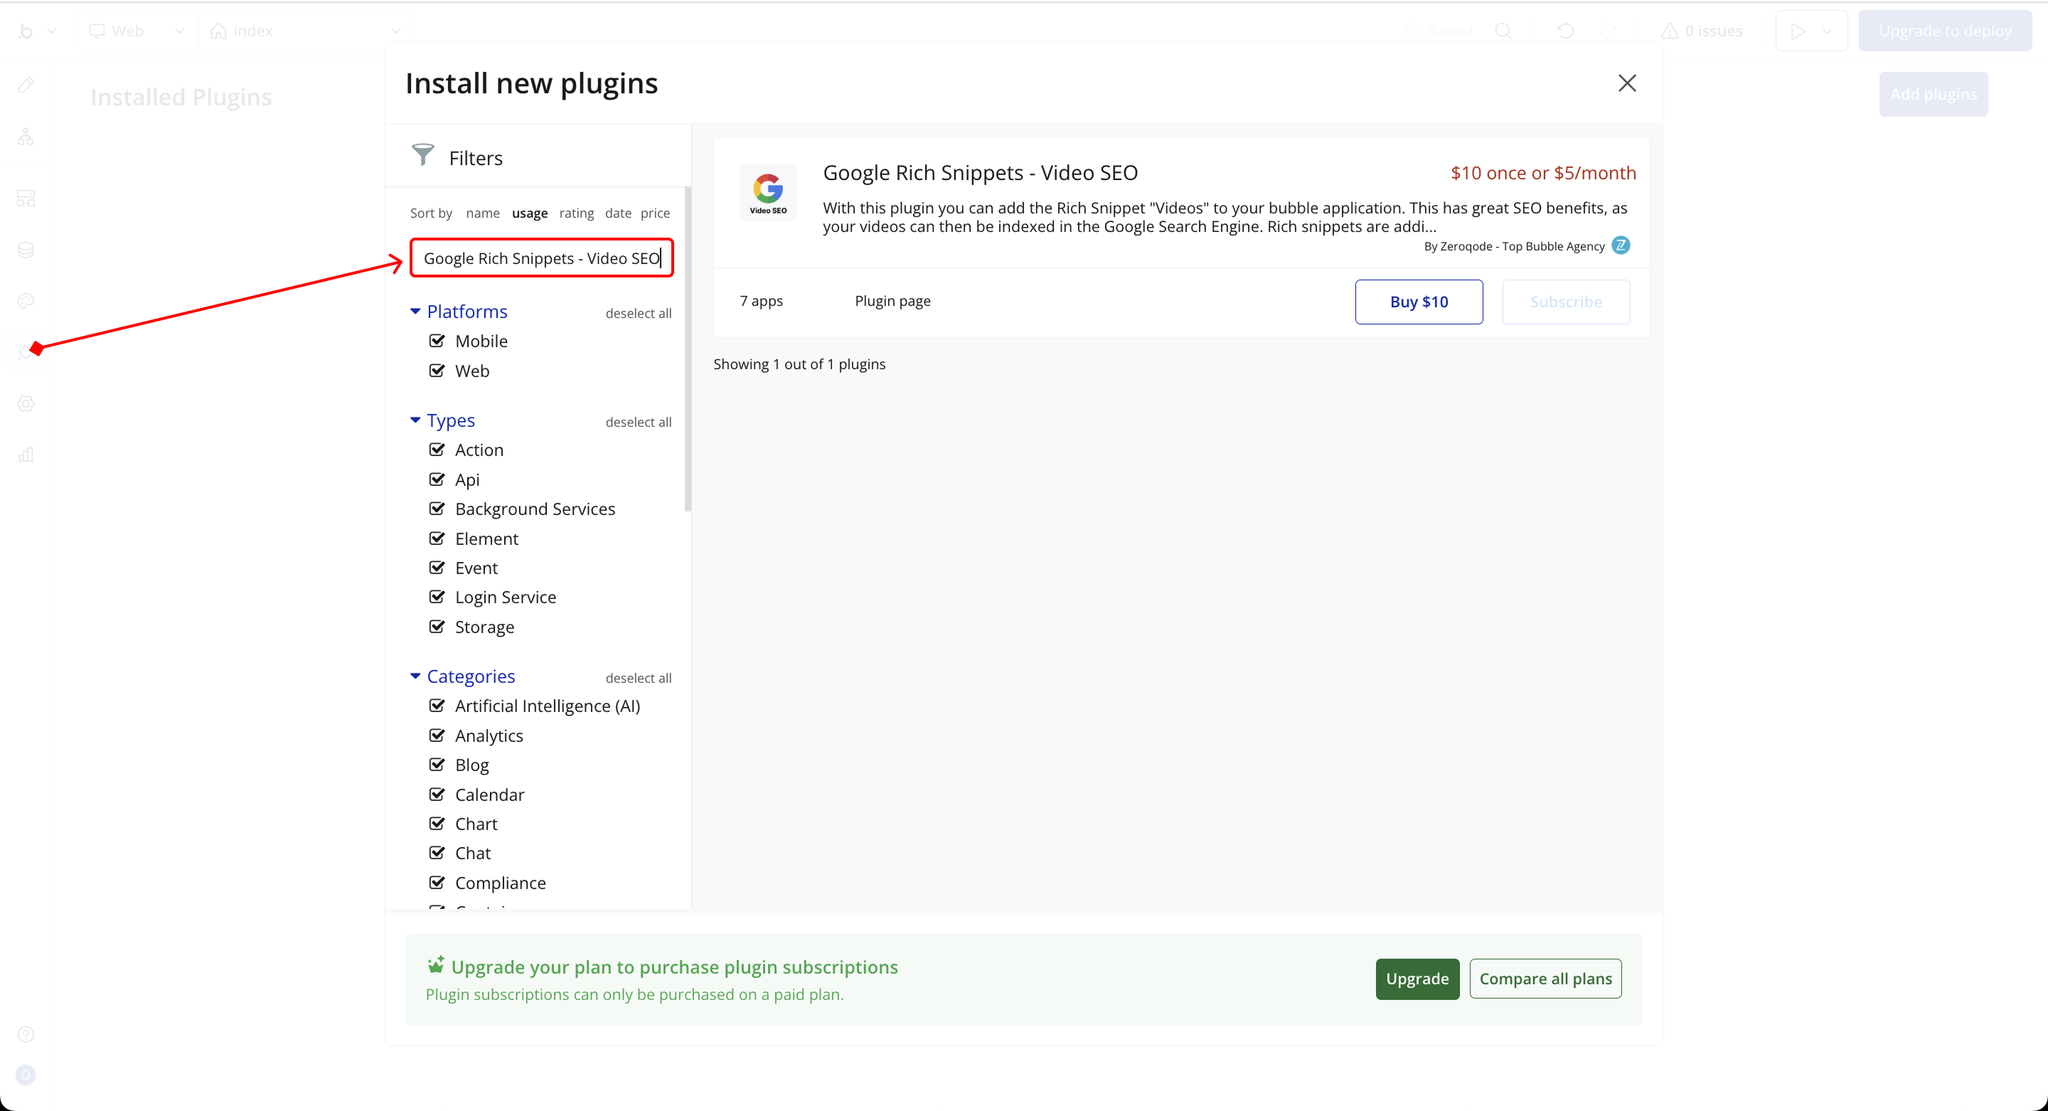
Task: Click the Filters funnel icon
Action: 423,155
